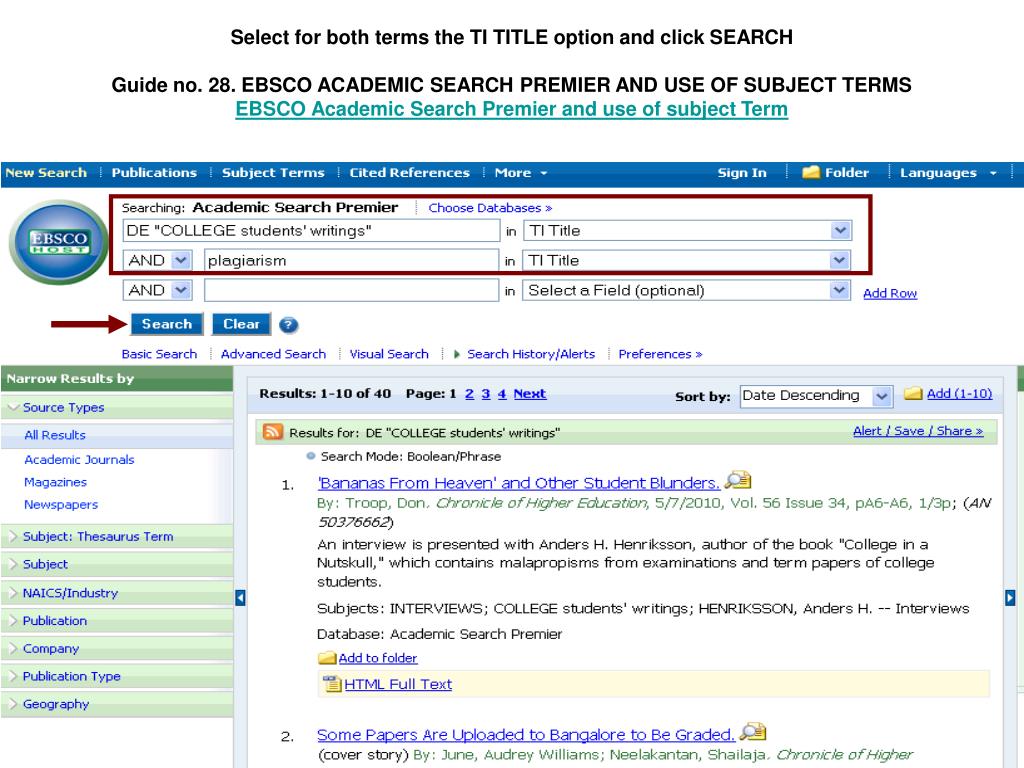Go to results page 2
Image resolution: width=1024 pixels, height=768 pixels.
coord(470,394)
